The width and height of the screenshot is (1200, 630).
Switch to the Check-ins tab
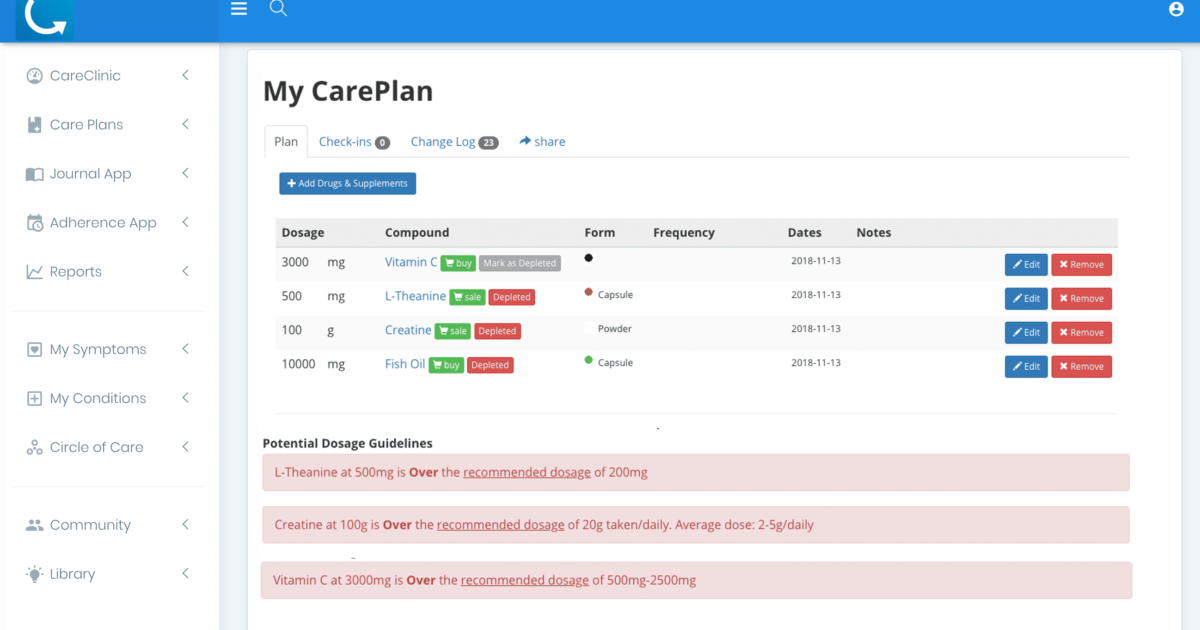(x=354, y=142)
